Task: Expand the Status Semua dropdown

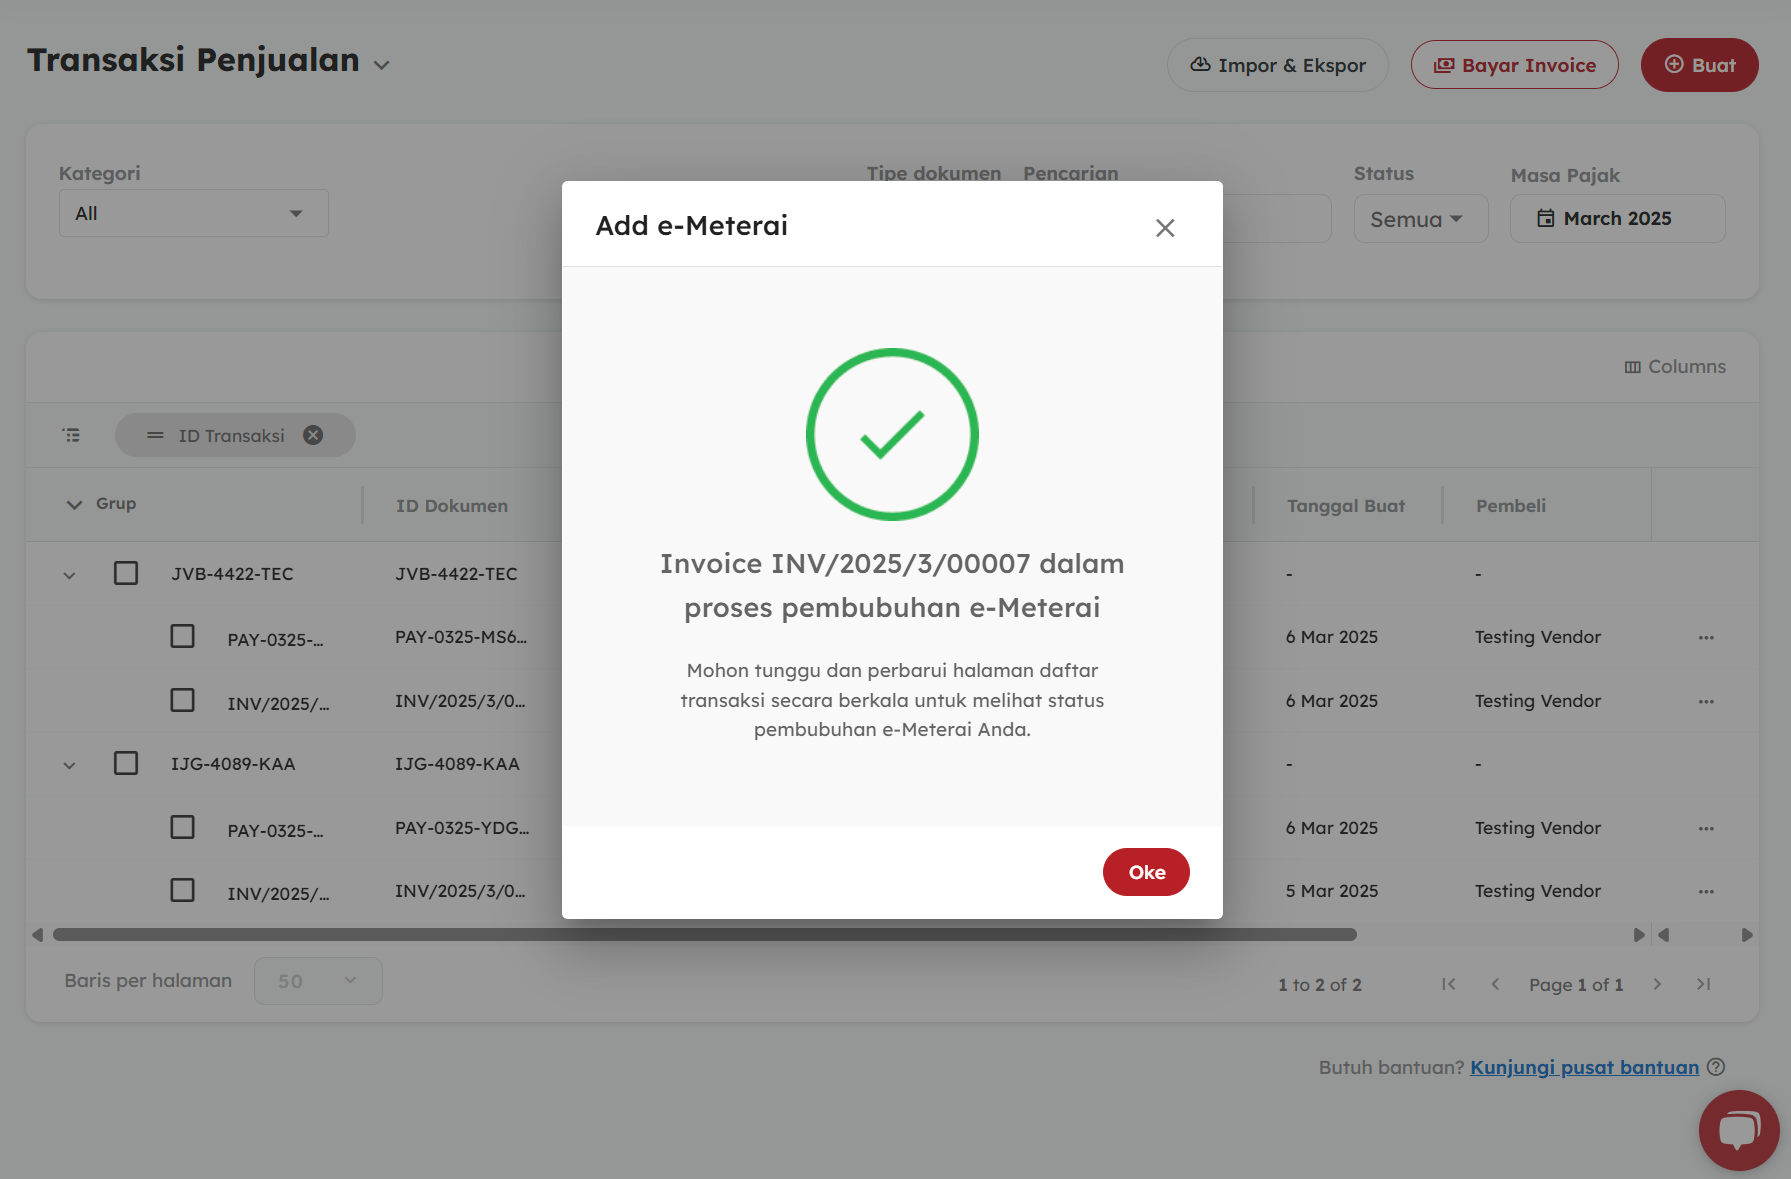Action: pos(1420,219)
